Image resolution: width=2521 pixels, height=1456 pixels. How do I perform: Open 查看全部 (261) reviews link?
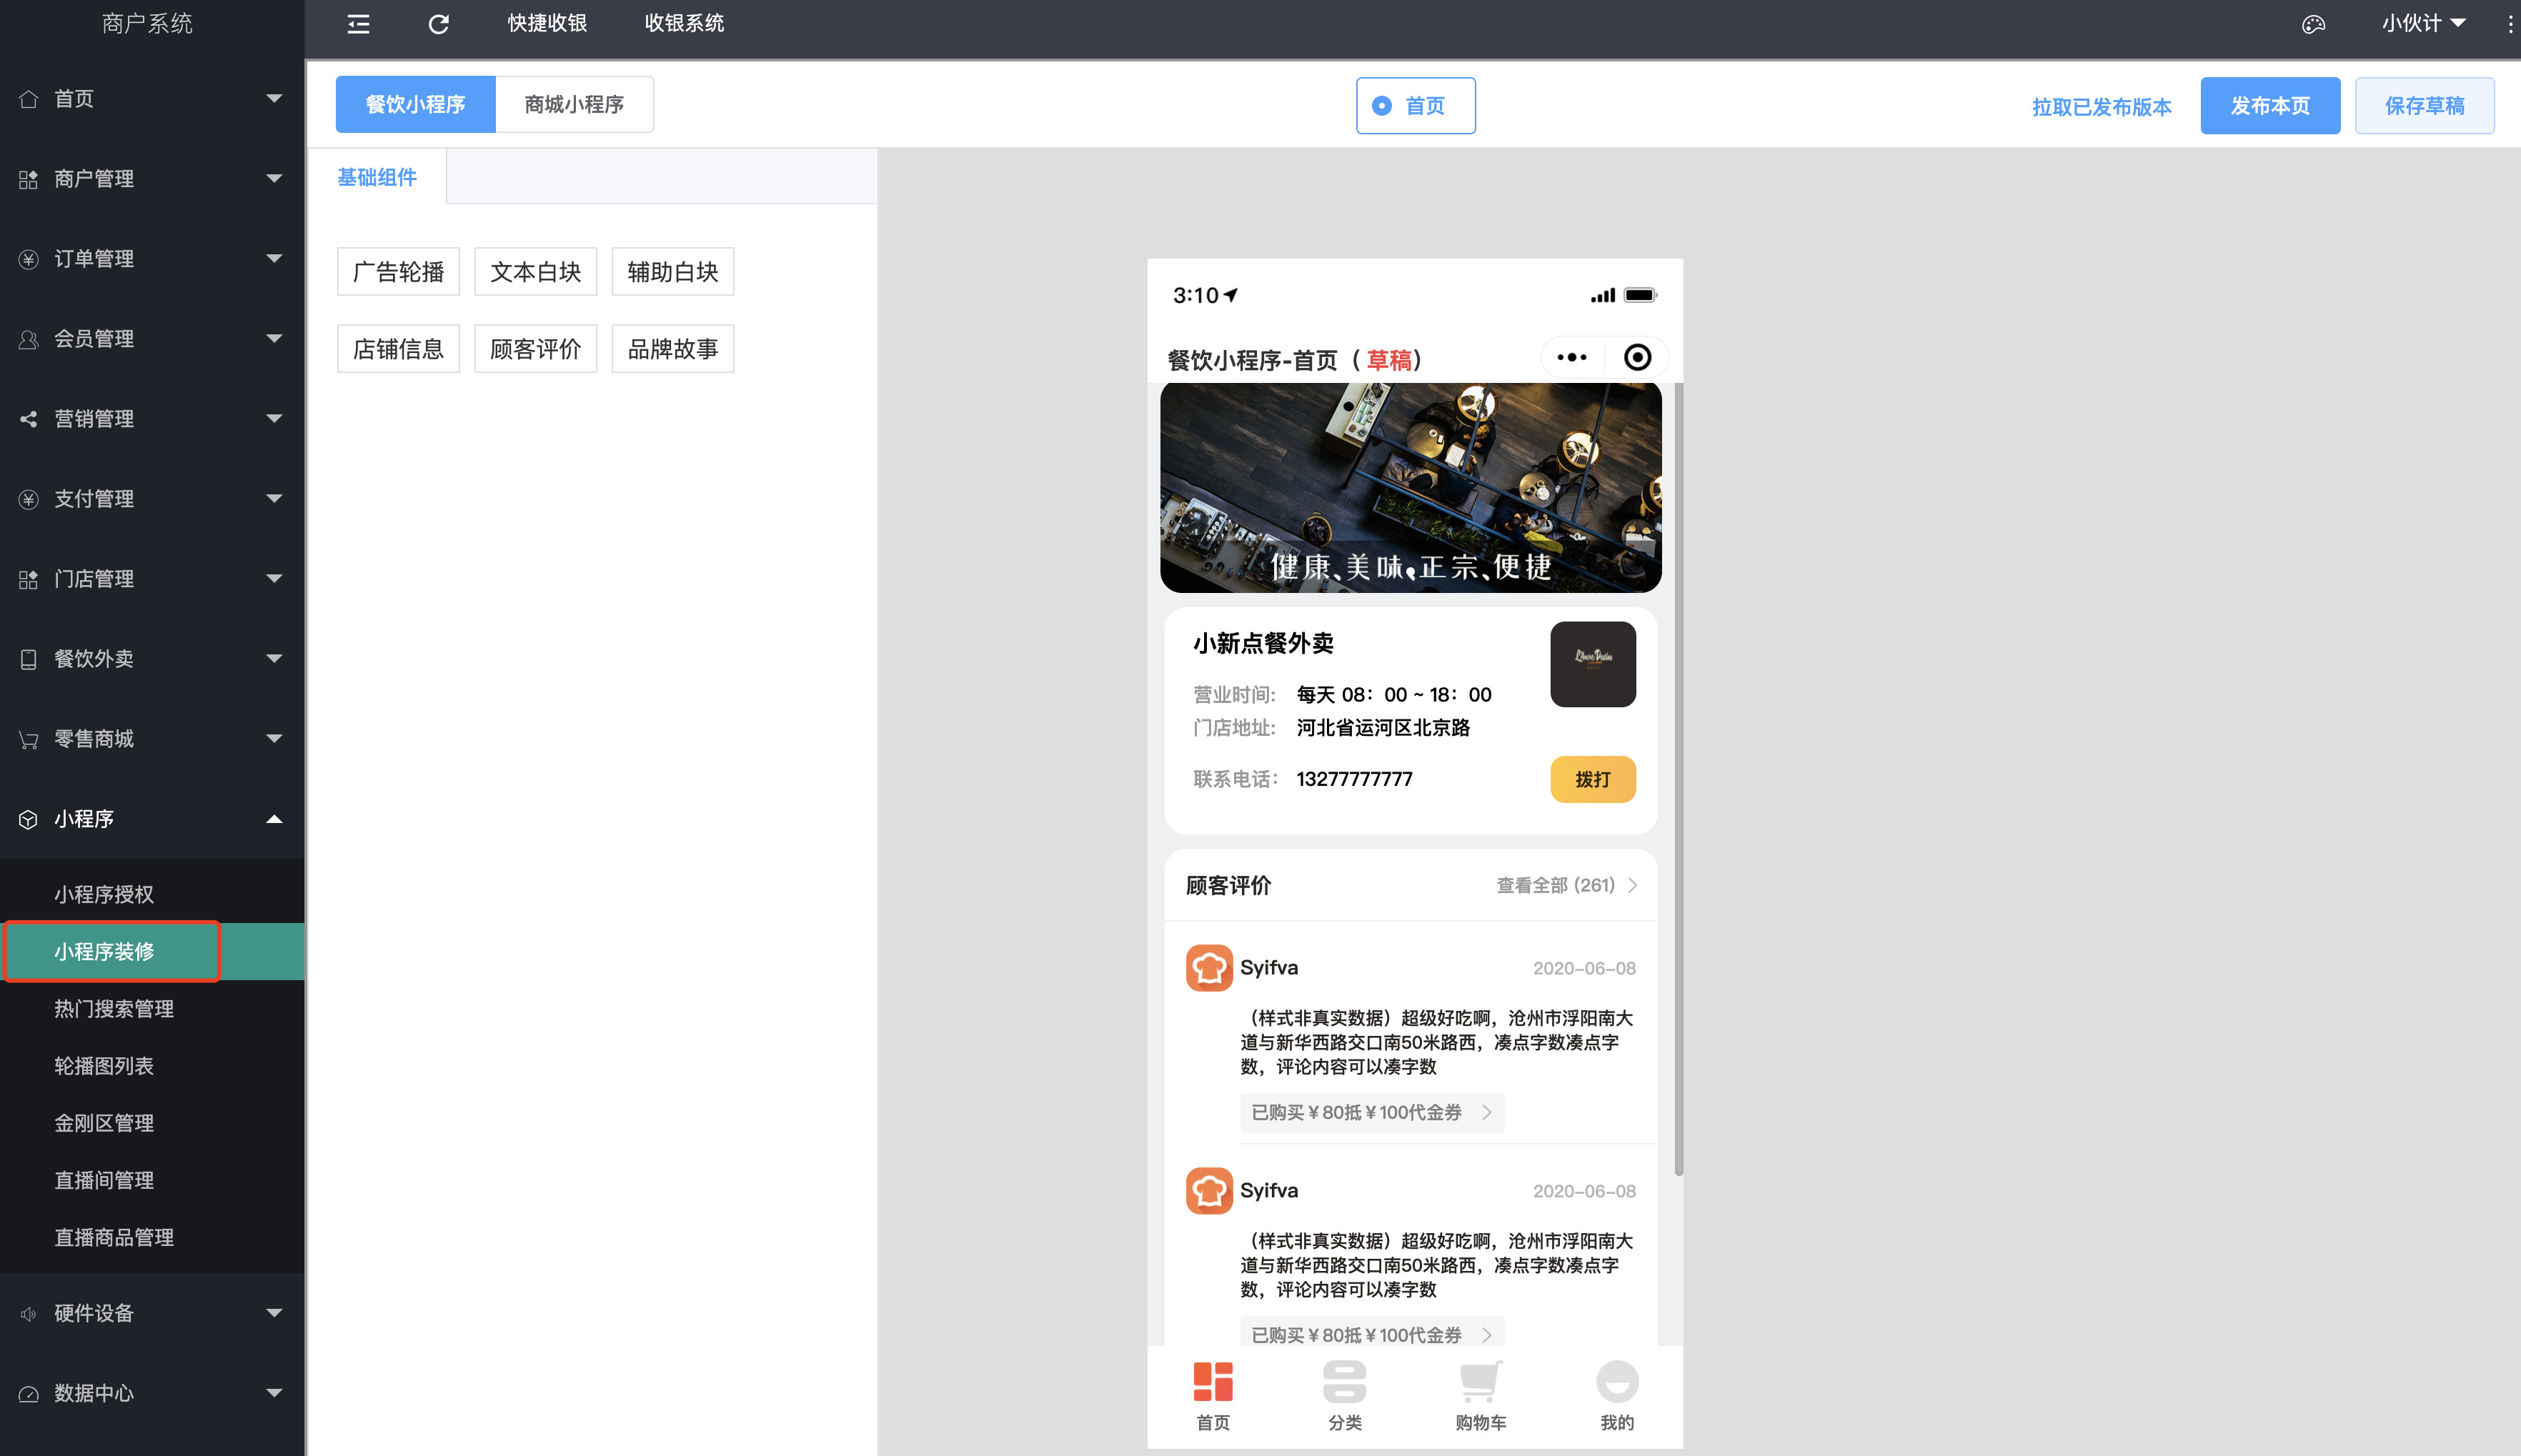click(1566, 885)
